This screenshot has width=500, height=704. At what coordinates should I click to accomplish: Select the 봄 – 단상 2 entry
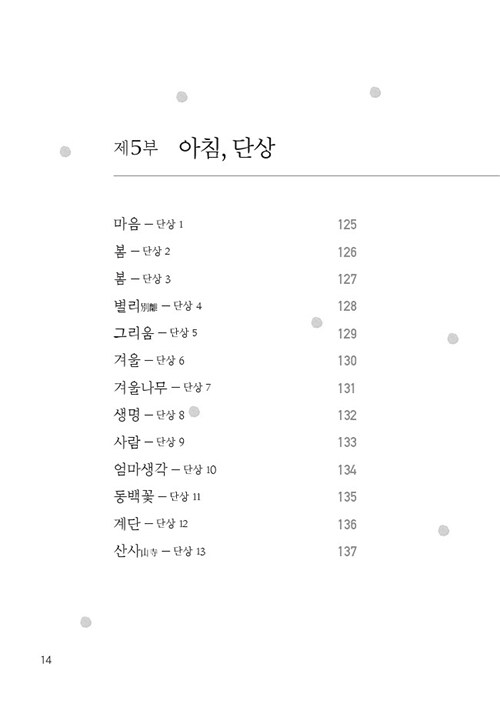pyautogui.click(x=142, y=251)
